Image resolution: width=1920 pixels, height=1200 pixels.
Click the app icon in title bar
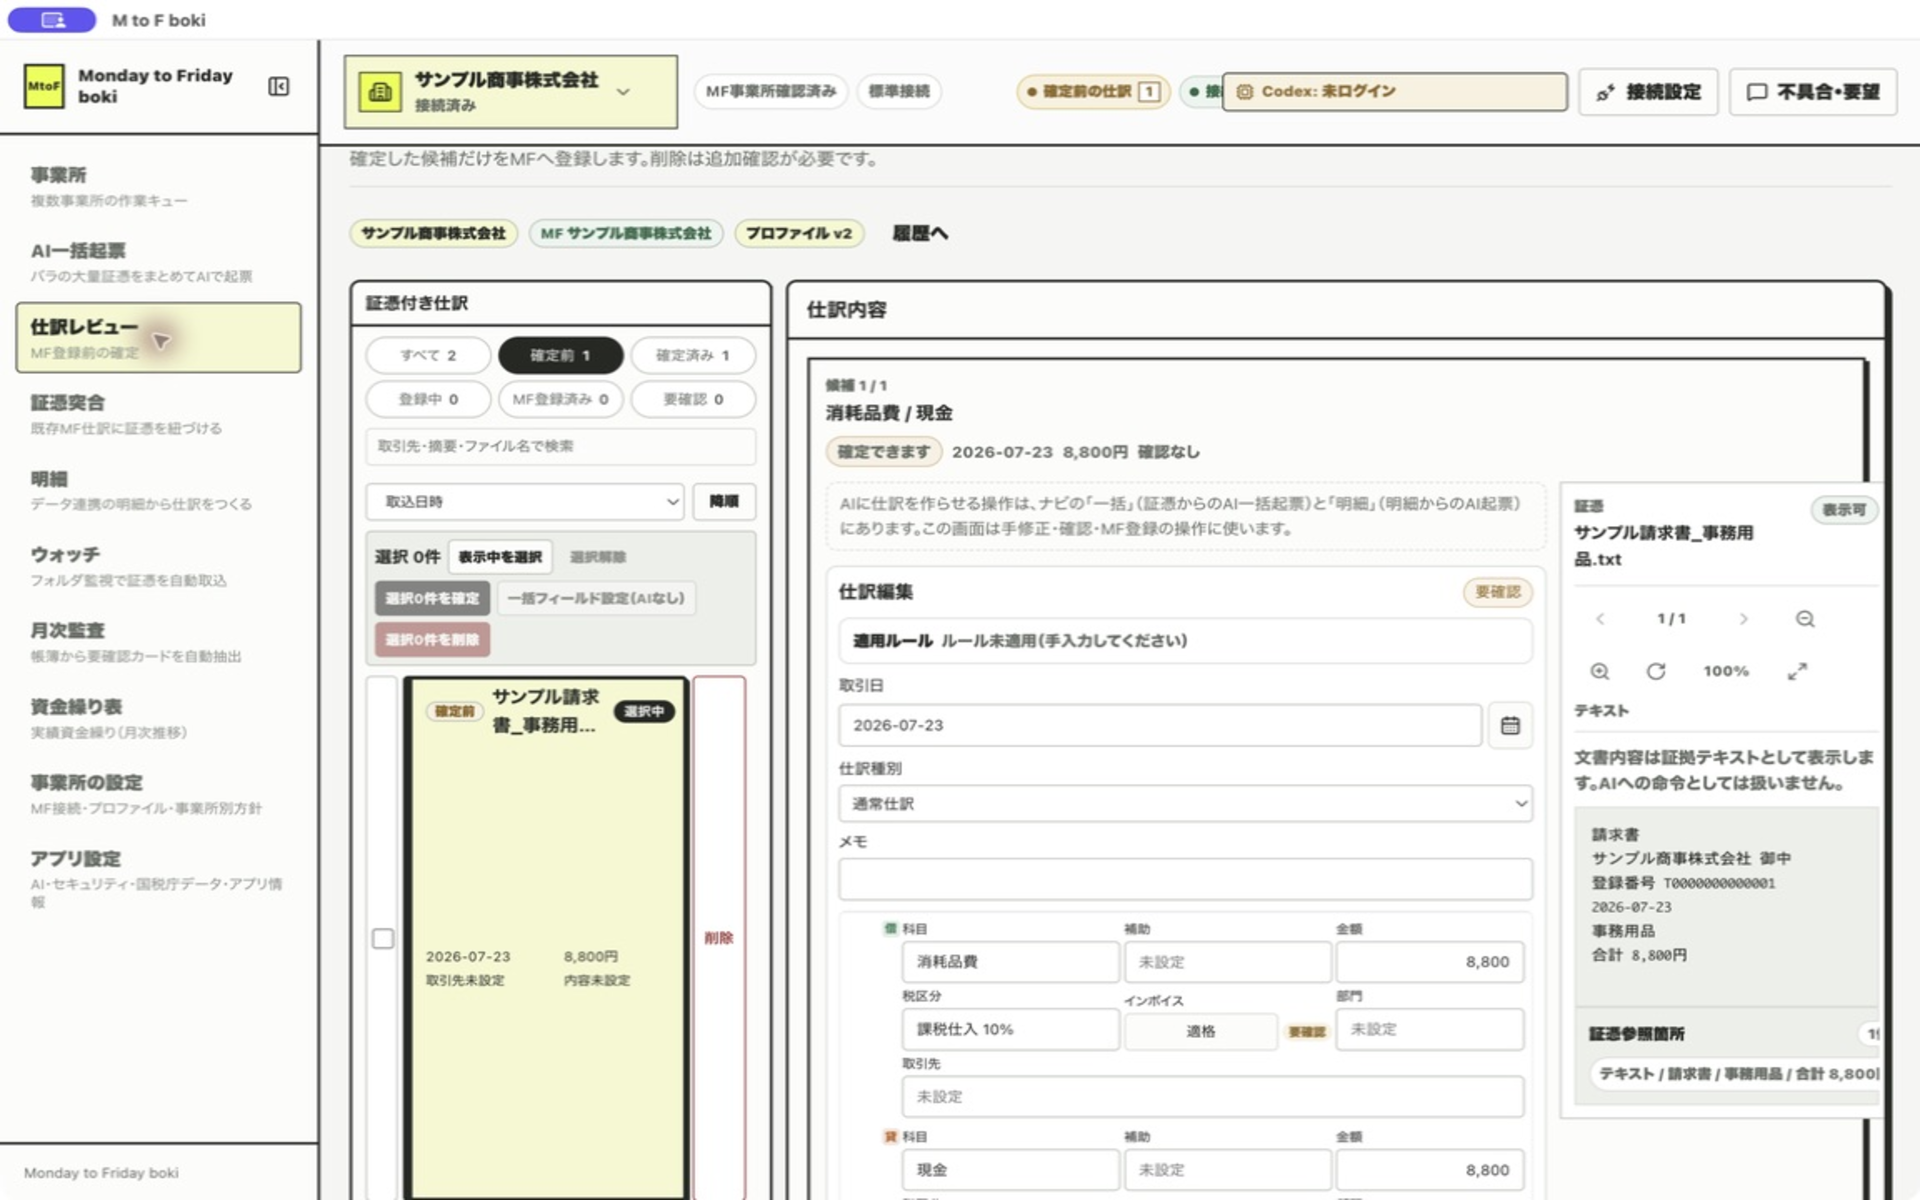point(52,20)
